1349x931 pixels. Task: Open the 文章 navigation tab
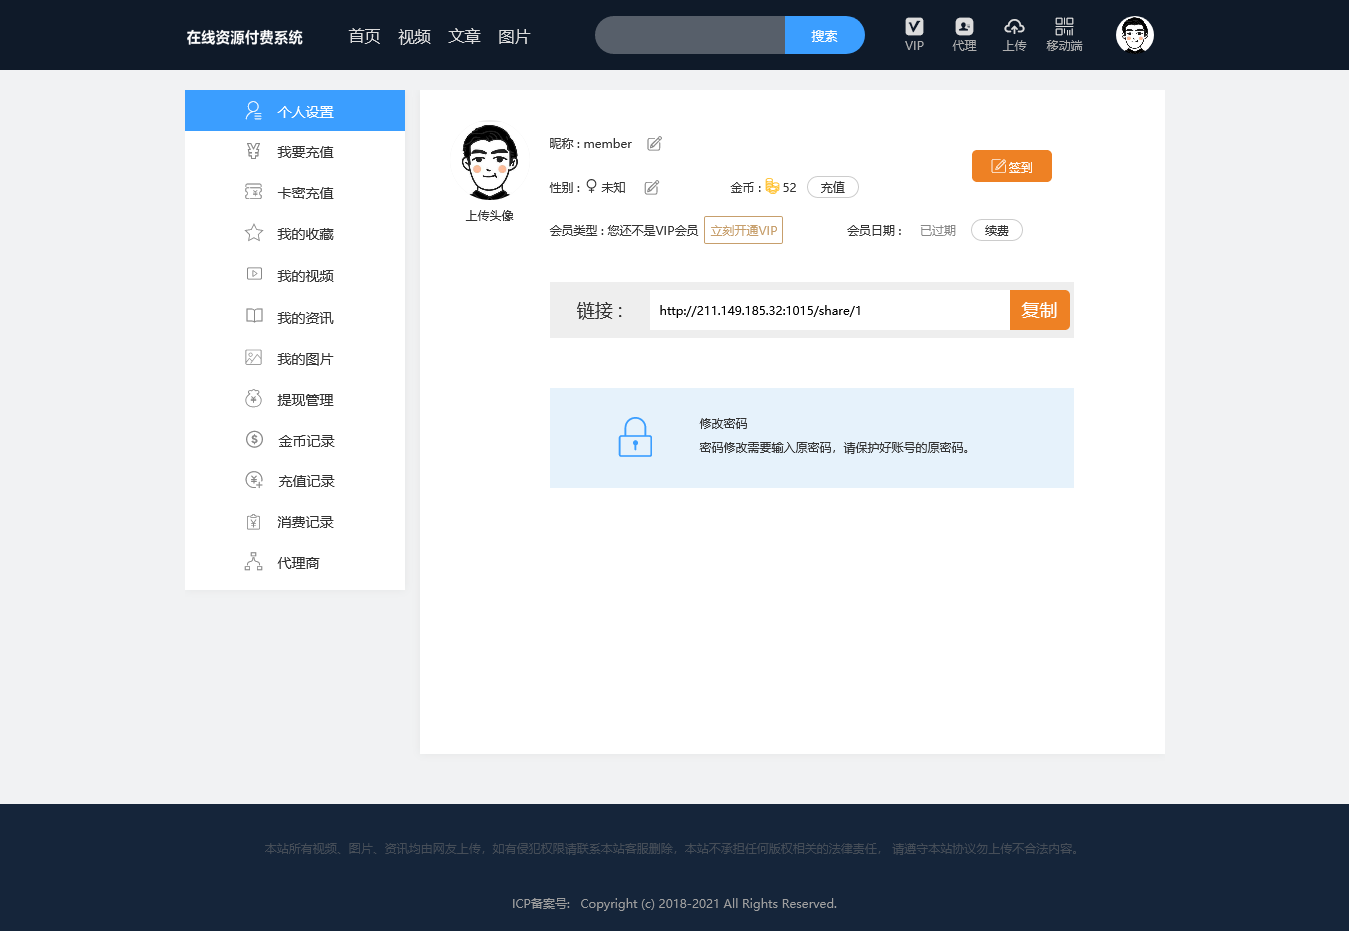(464, 37)
